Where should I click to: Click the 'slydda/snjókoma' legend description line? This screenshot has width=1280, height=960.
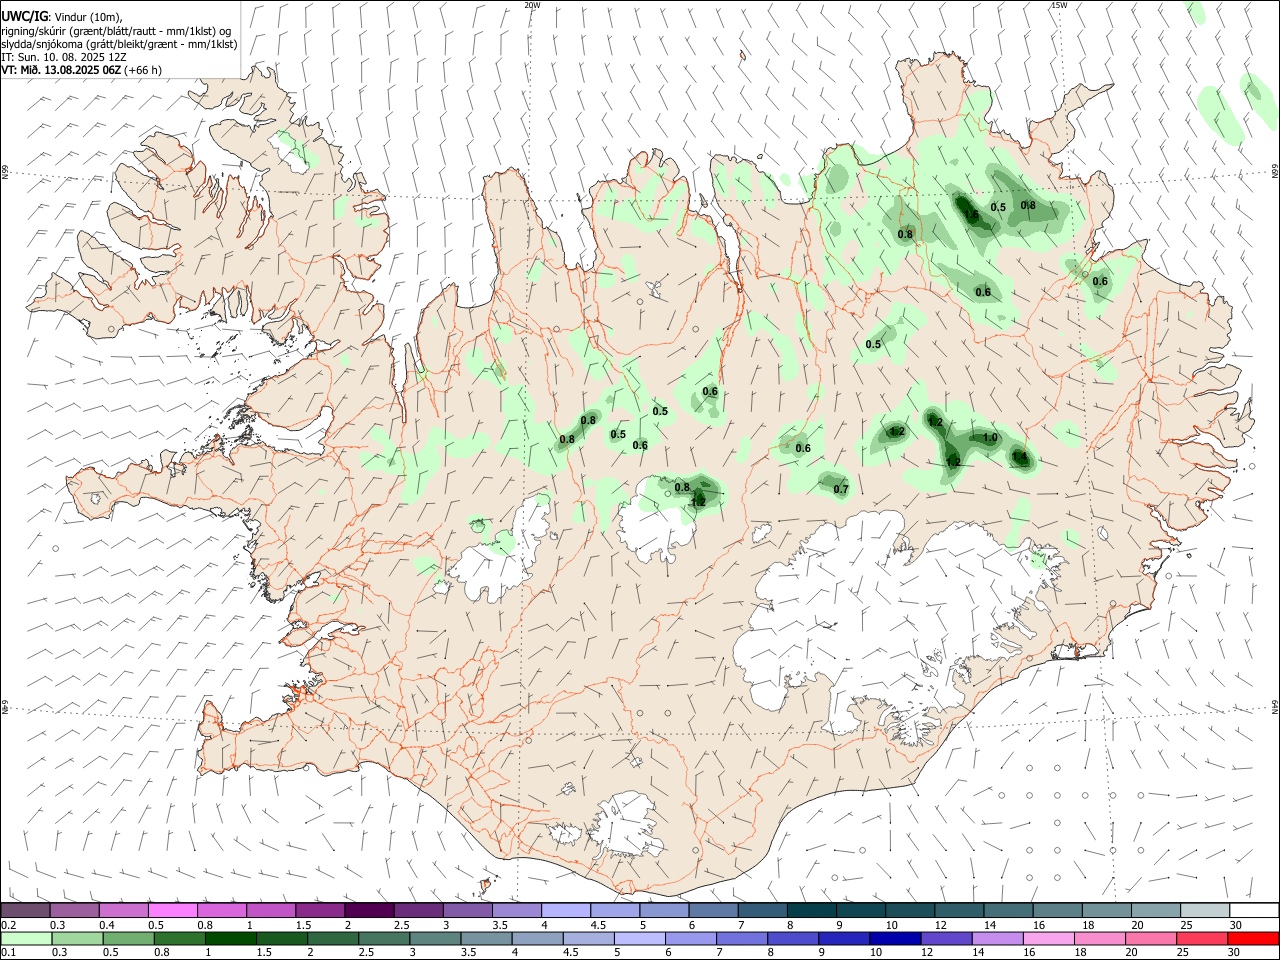(x=119, y=44)
